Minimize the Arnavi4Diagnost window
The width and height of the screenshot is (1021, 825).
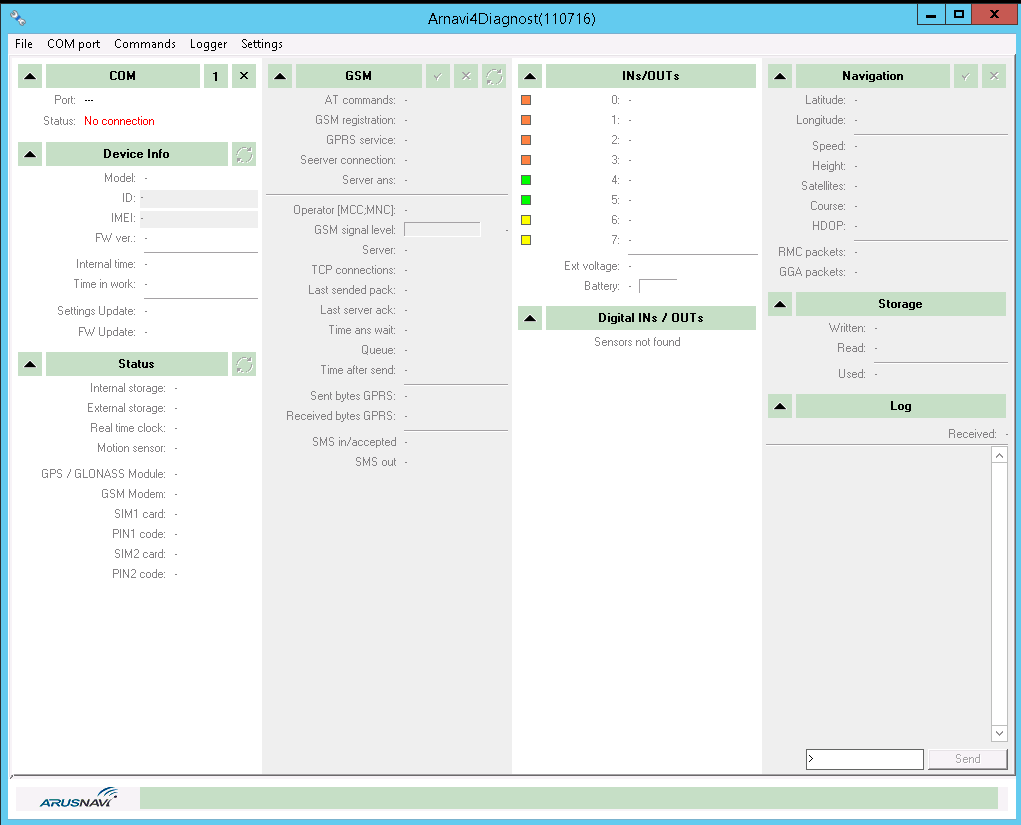[931, 14]
